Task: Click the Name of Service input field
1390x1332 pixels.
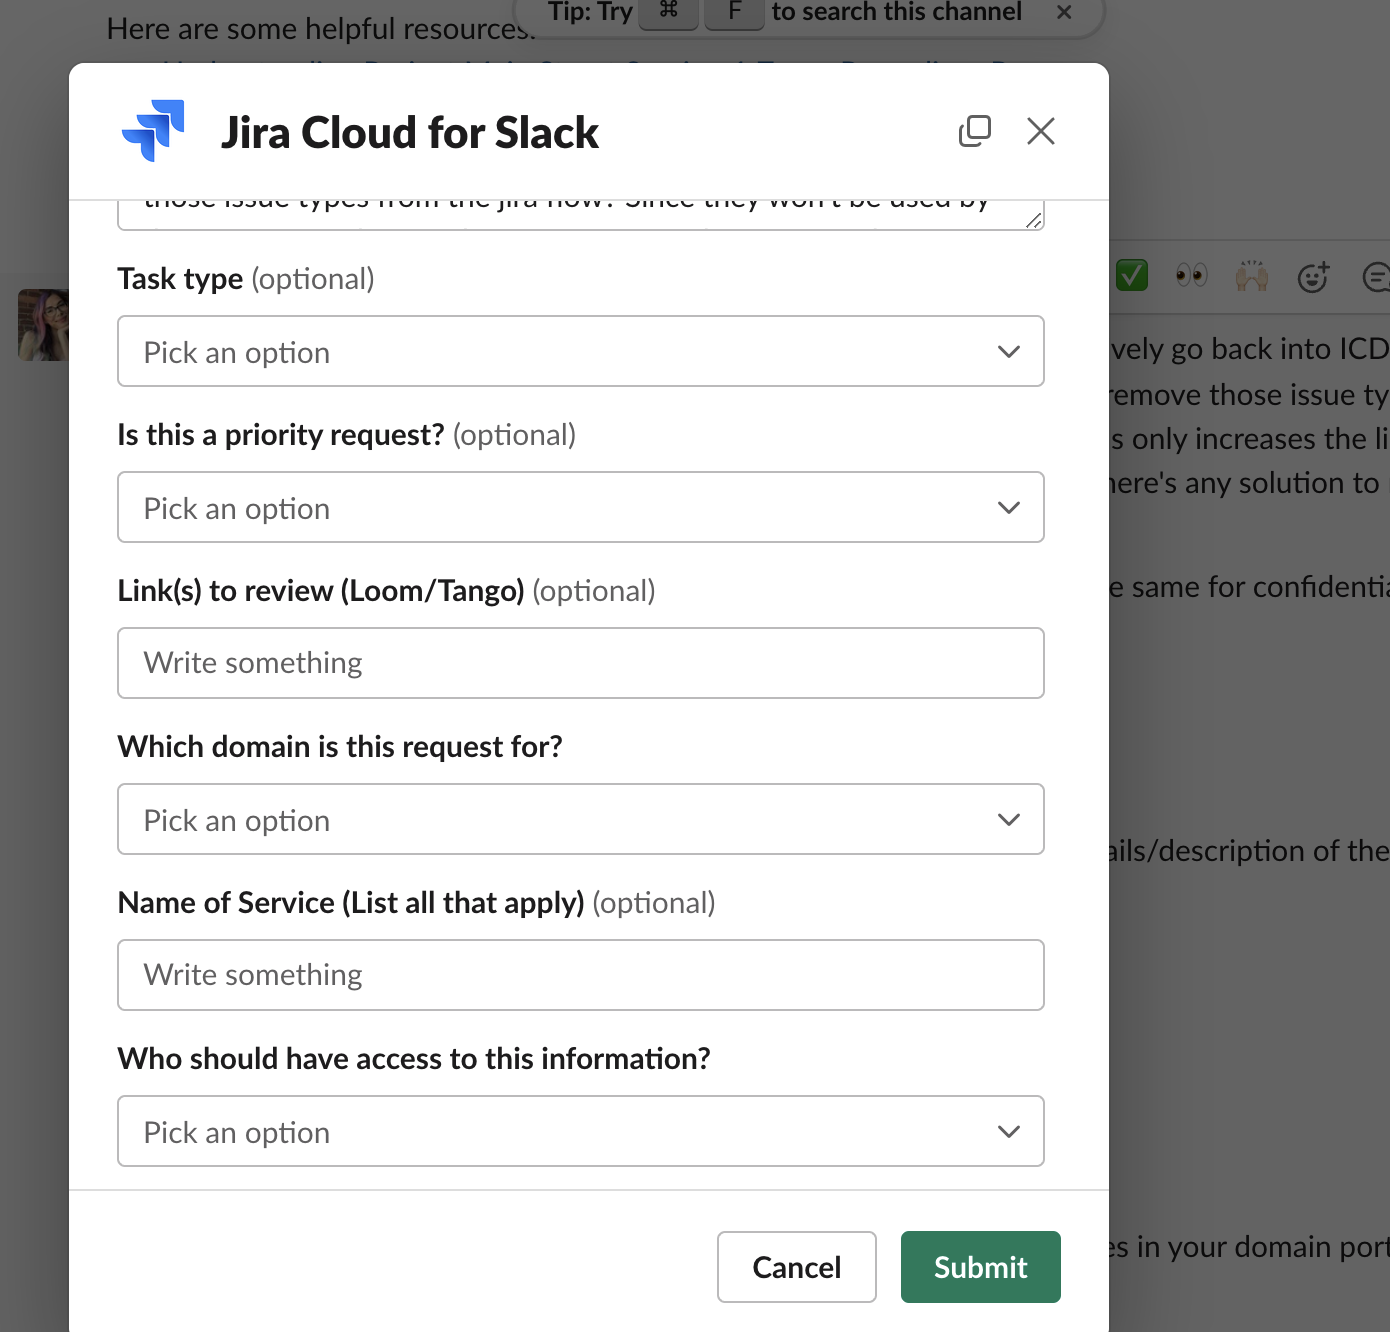Action: click(x=580, y=975)
